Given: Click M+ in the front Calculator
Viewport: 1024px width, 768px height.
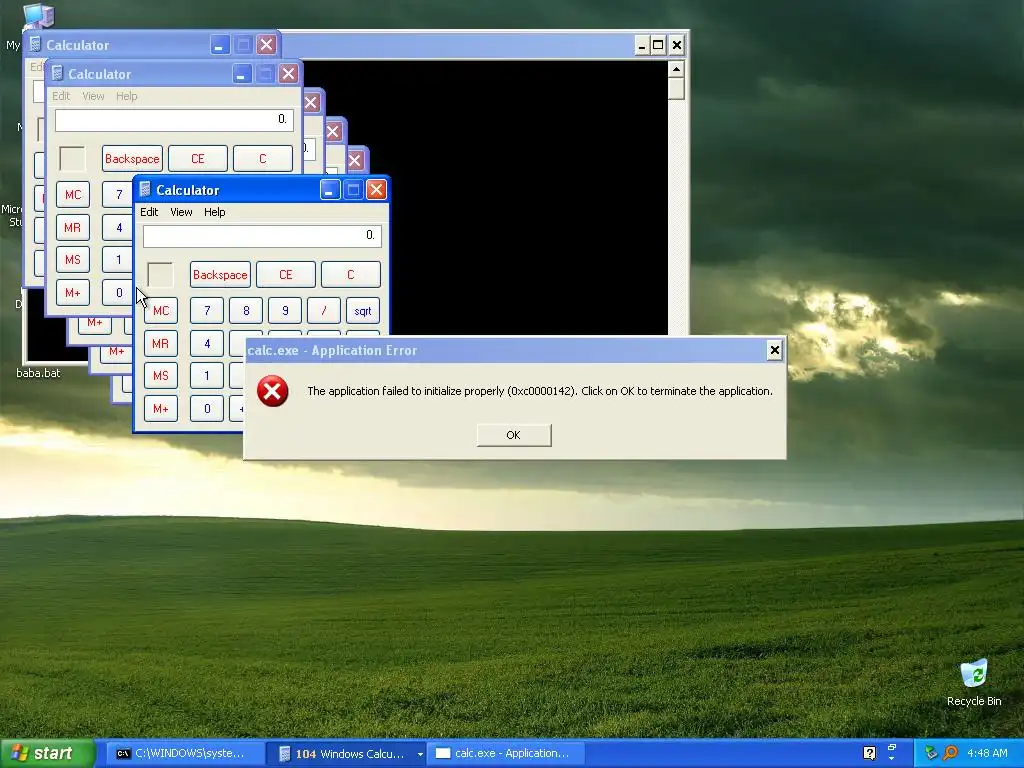Looking at the screenshot, I should click(161, 409).
